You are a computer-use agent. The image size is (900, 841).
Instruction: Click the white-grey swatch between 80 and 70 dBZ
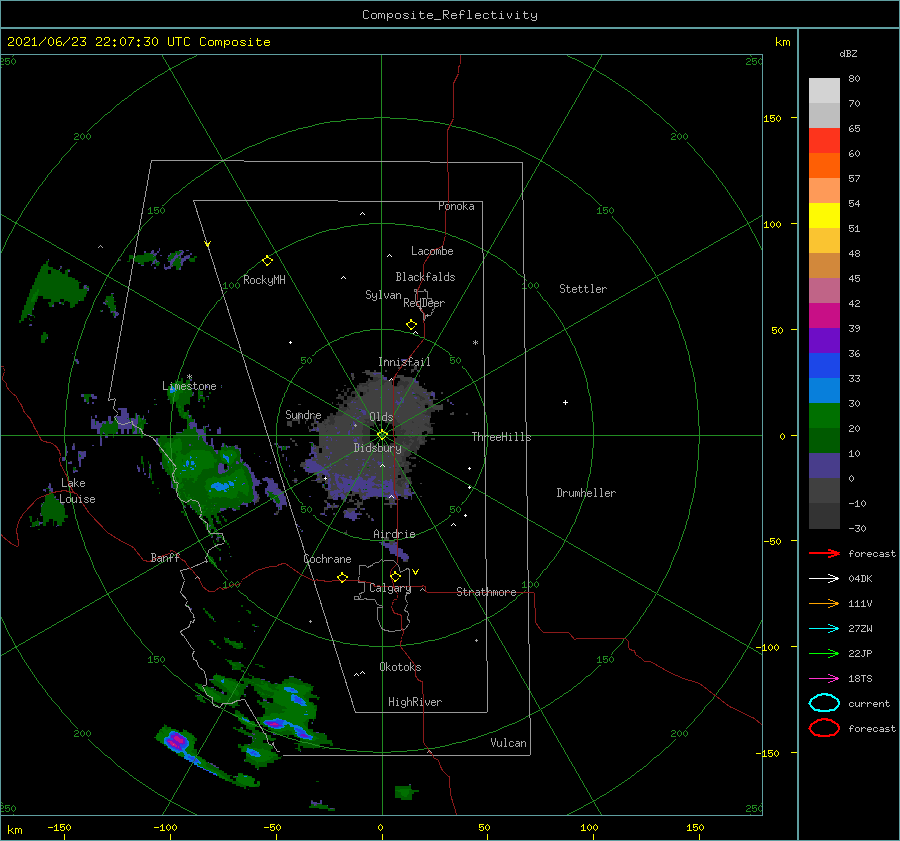click(824, 90)
